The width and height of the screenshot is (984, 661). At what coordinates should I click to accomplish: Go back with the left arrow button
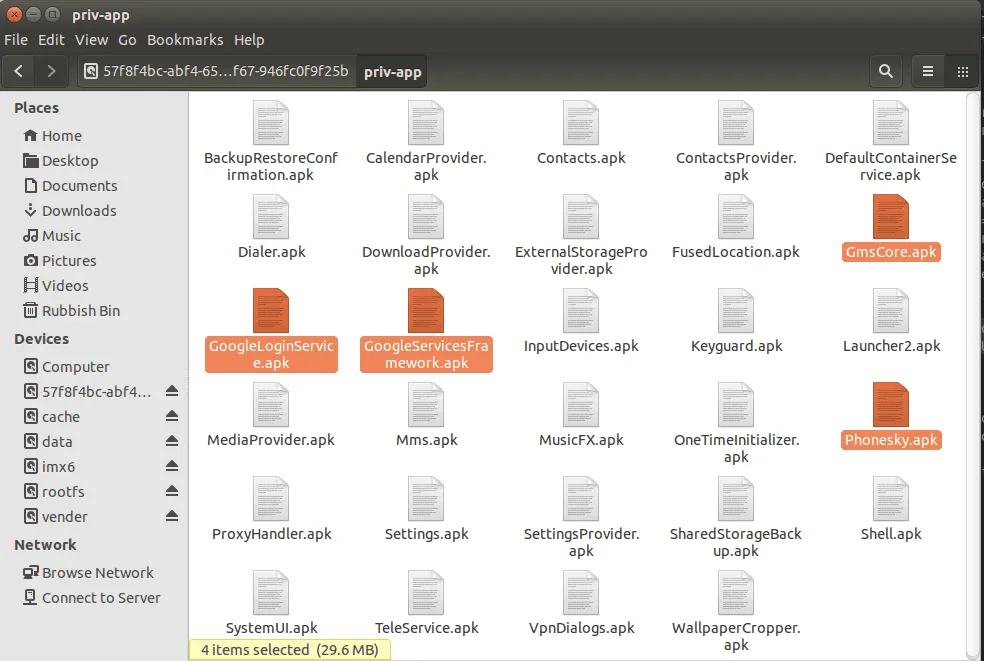click(19, 72)
